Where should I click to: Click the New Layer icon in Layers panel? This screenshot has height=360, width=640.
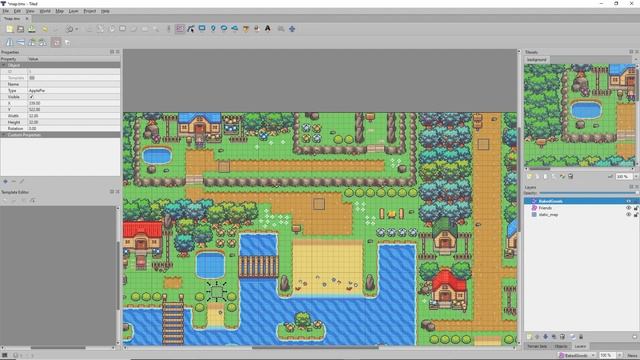coord(529,337)
